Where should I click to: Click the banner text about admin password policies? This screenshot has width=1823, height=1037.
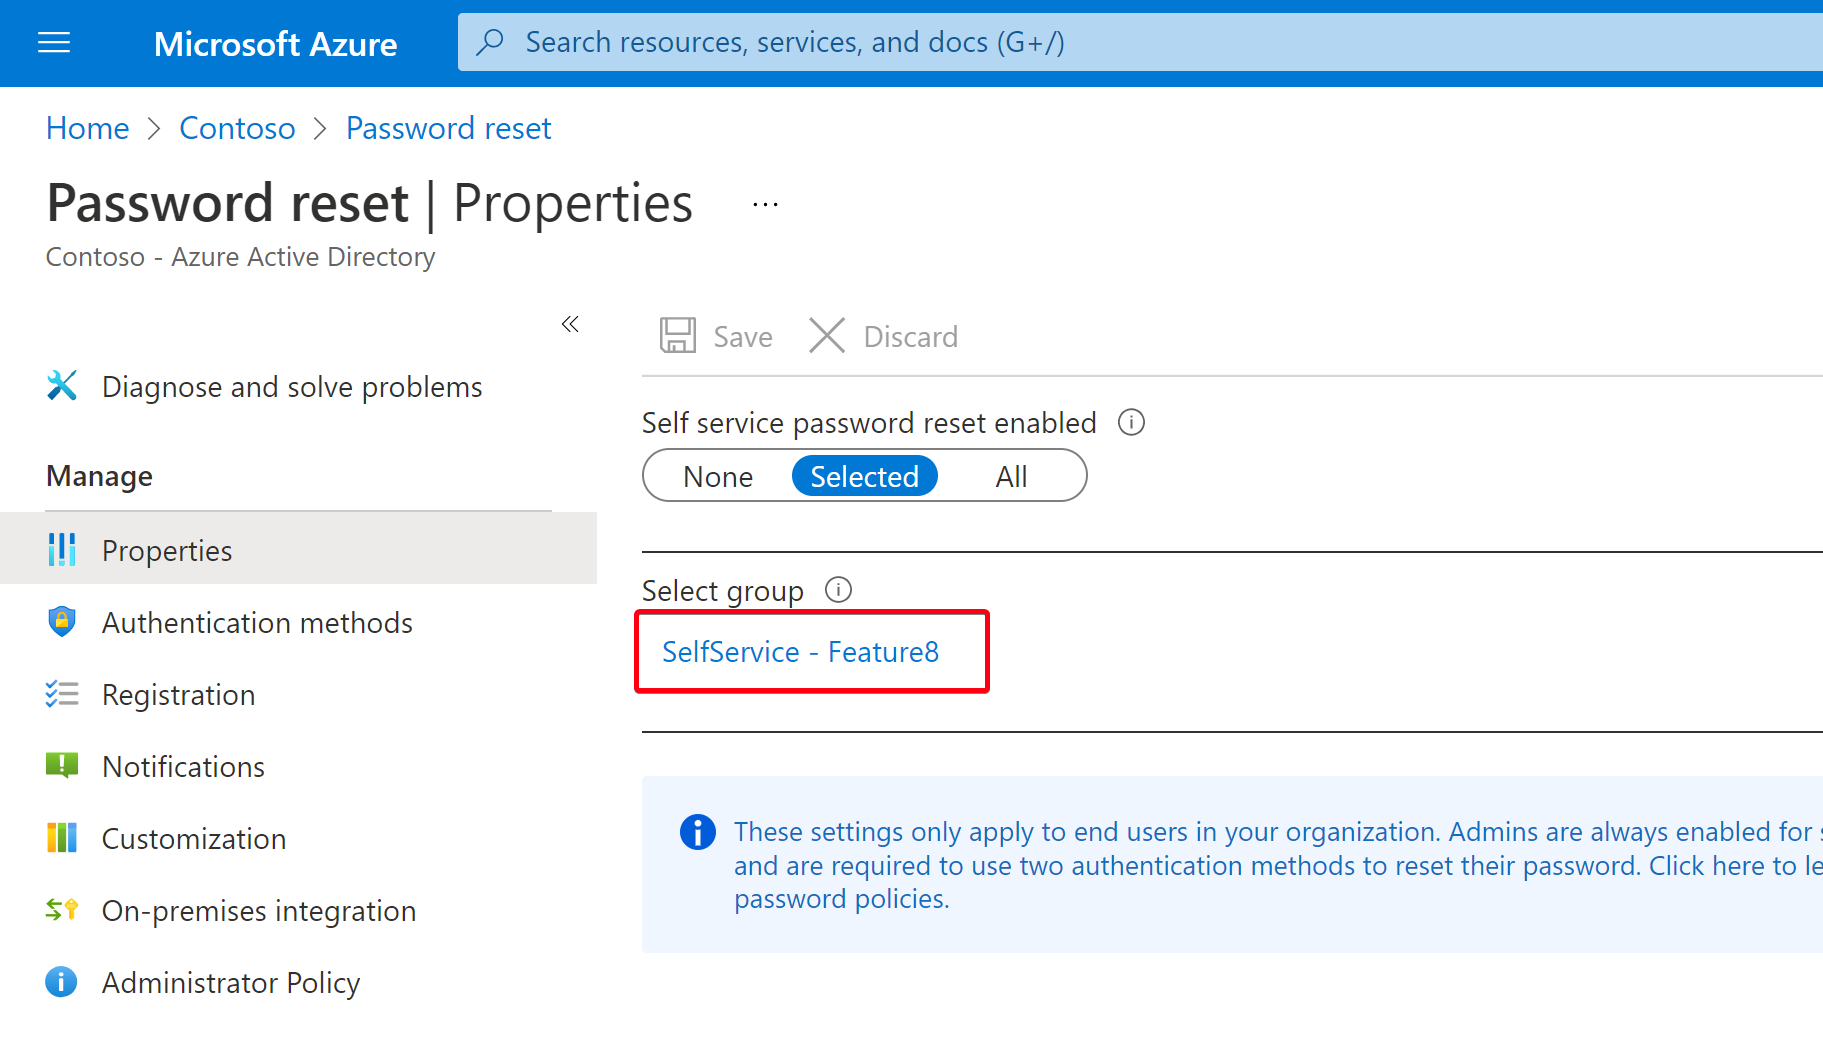[1278, 865]
